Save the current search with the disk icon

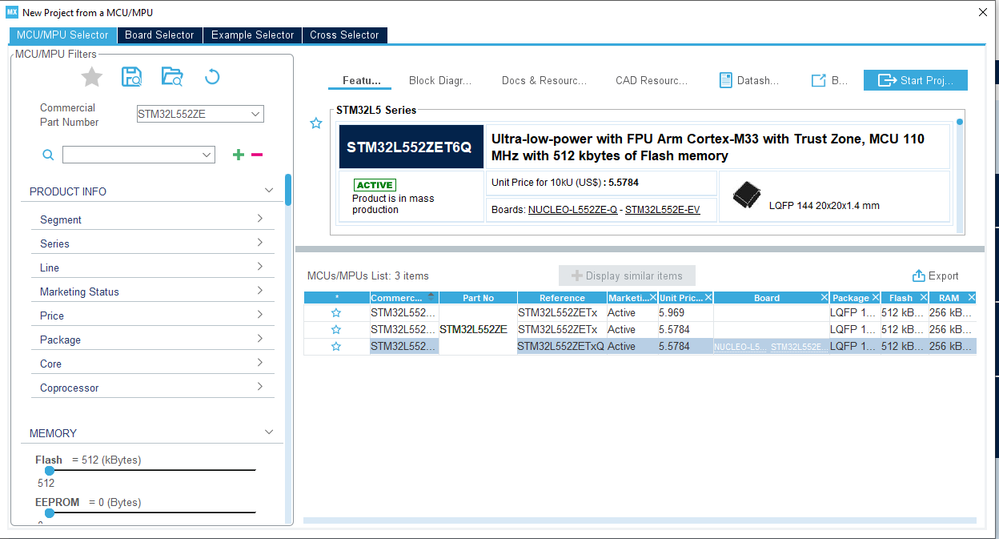131,77
